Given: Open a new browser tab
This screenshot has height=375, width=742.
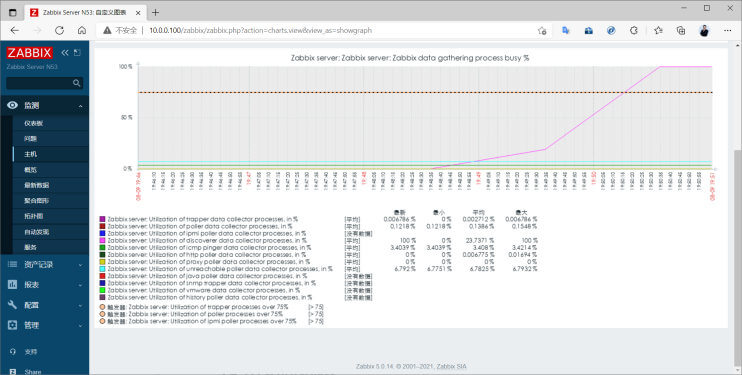Looking at the screenshot, I should (x=155, y=12).
